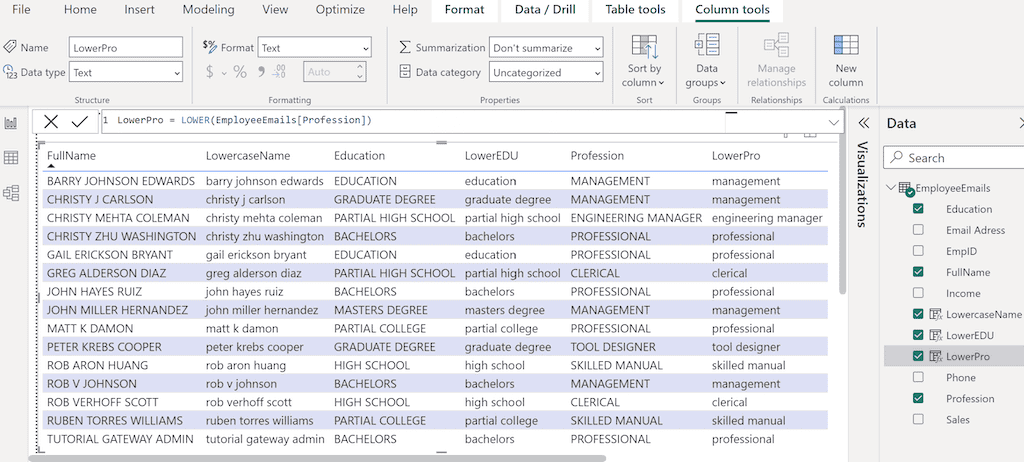Cancel formula edit with X icon
Screen dimensions: 1024x462
click(x=51, y=121)
